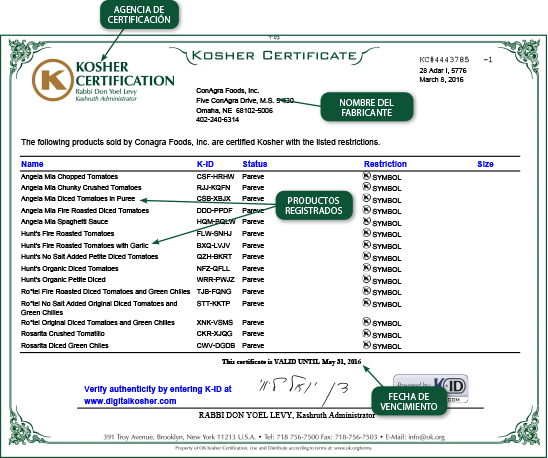
Task: Select product Angela Mia Chopped Tomatoes
Action: point(69,177)
